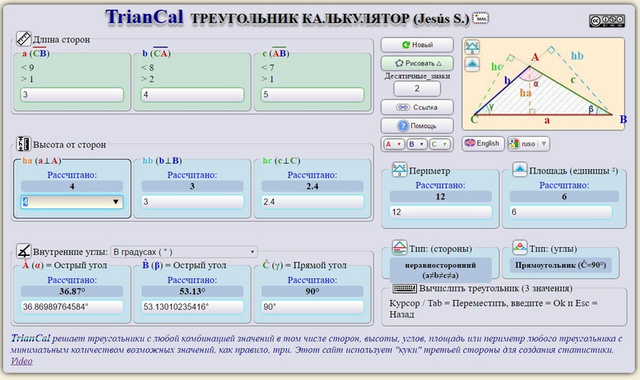Click the calculated hc value 2.4
This screenshot has height=380, width=640.
[x=312, y=186]
